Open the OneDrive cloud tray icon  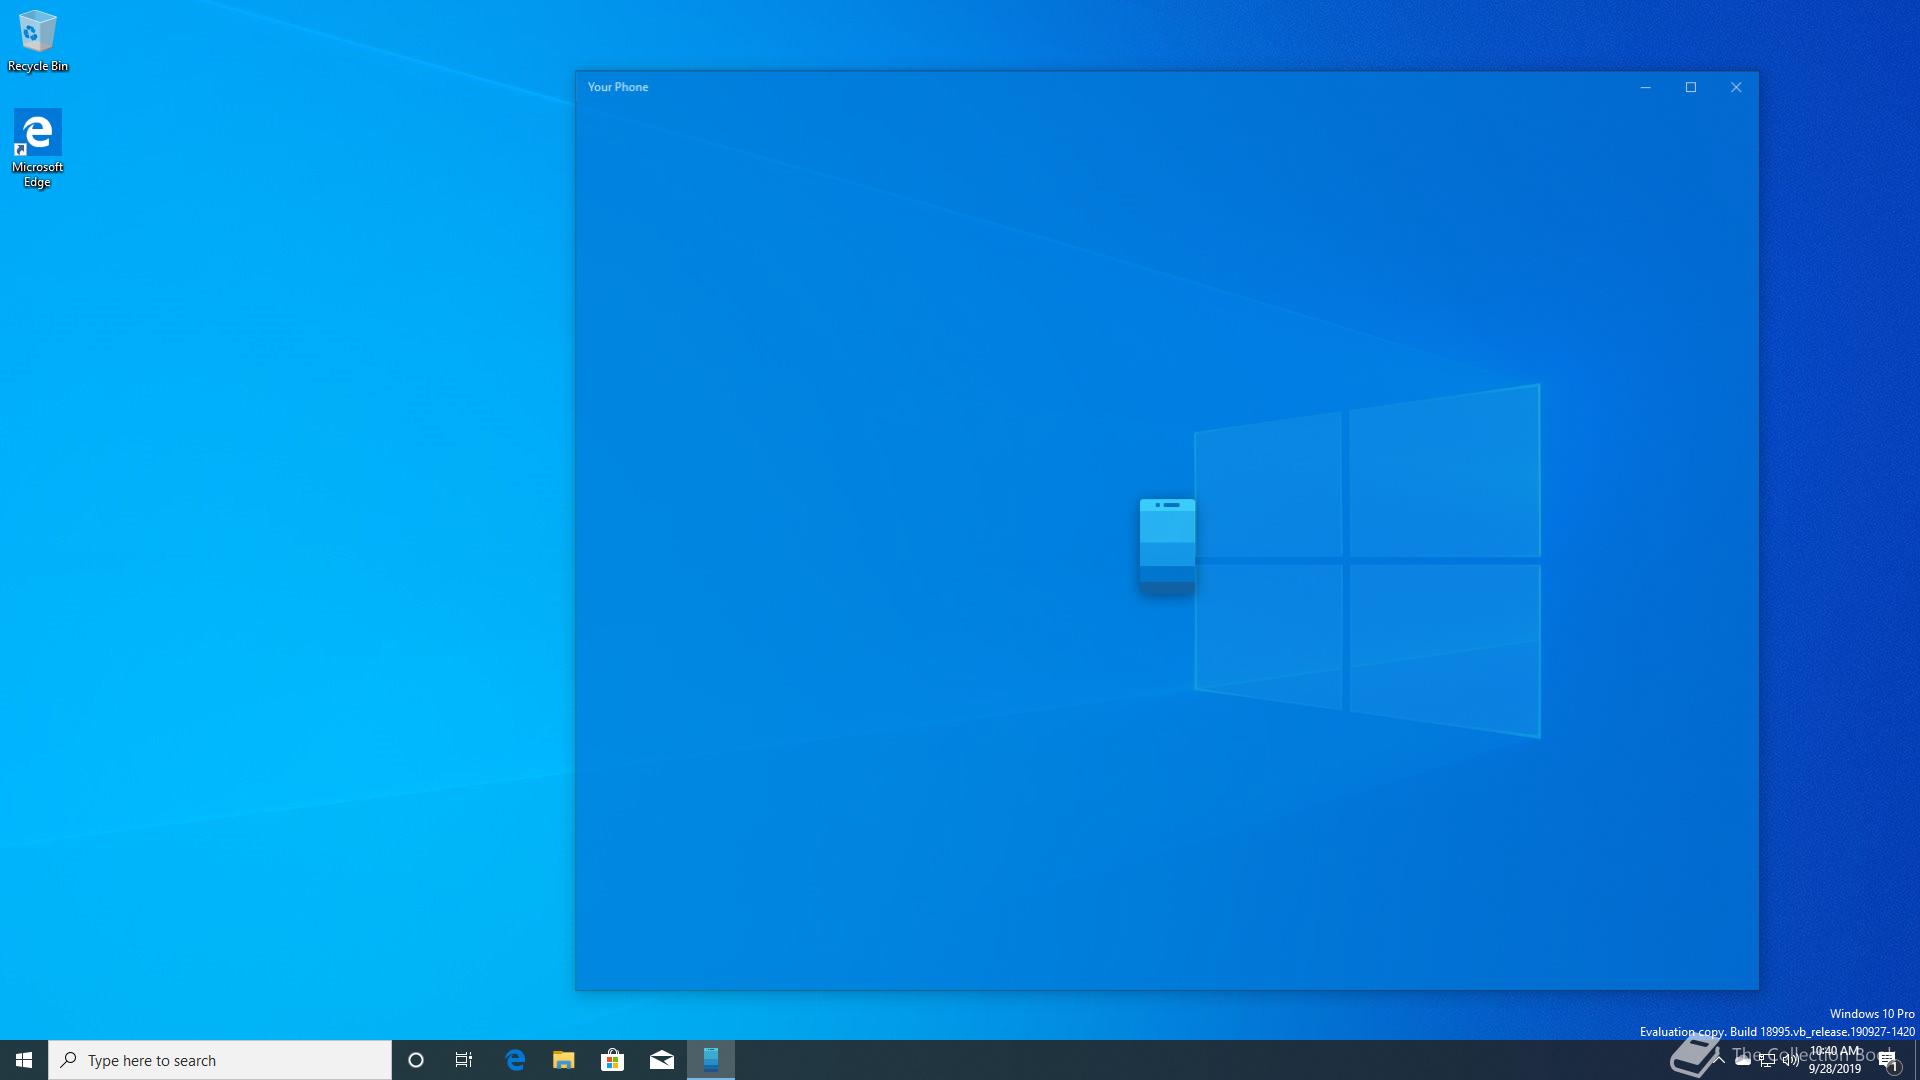coord(1743,1060)
